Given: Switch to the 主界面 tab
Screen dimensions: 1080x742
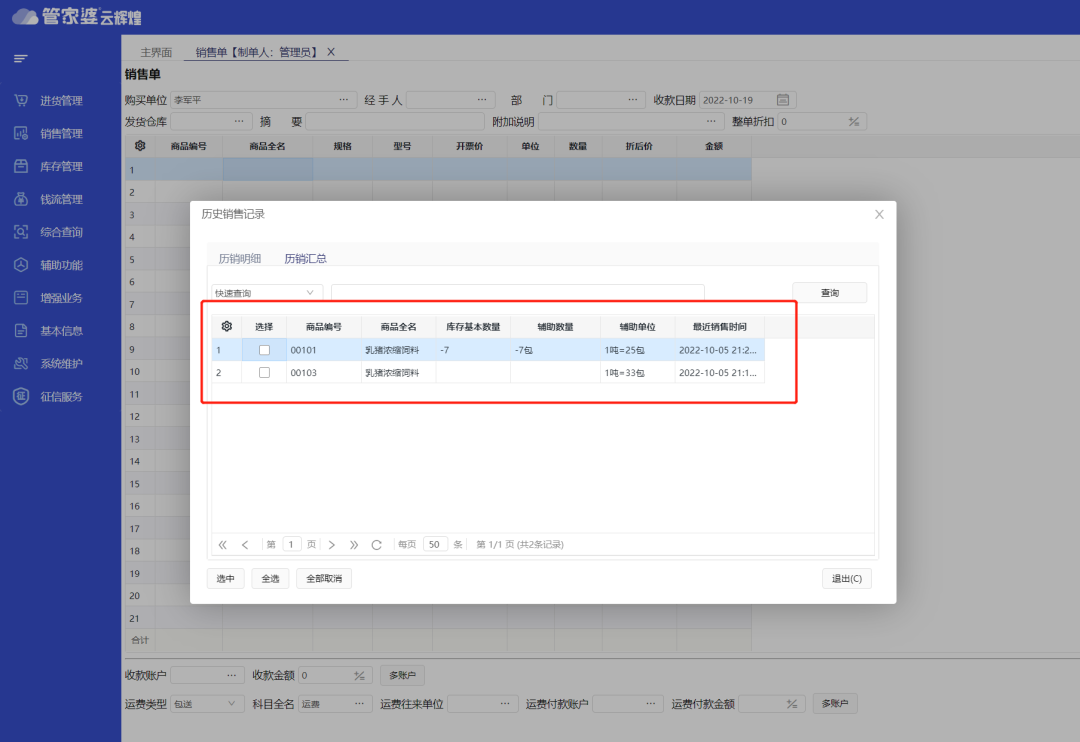Looking at the screenshot, I should pos(156,52).
